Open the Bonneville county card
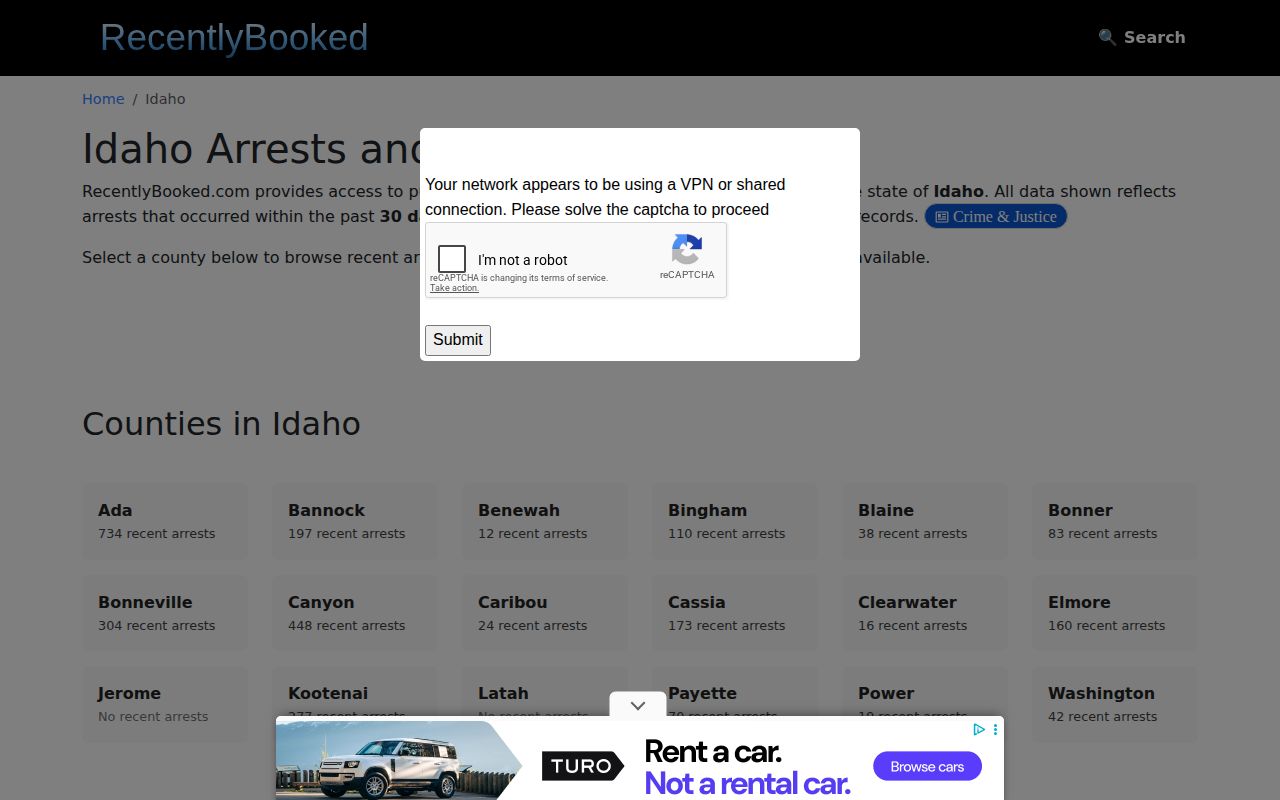Image resolution: width=1280 pixels, height=800 pixels. pyautogui.click(x=165, y=613)
